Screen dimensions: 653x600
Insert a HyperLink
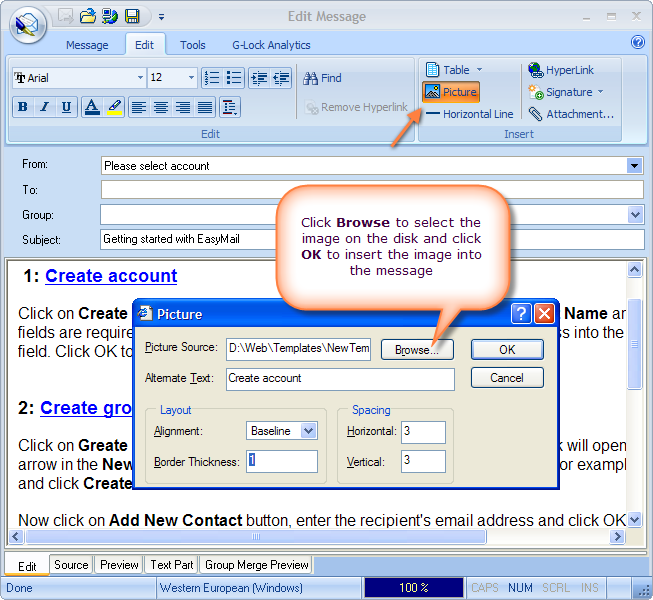561,70
